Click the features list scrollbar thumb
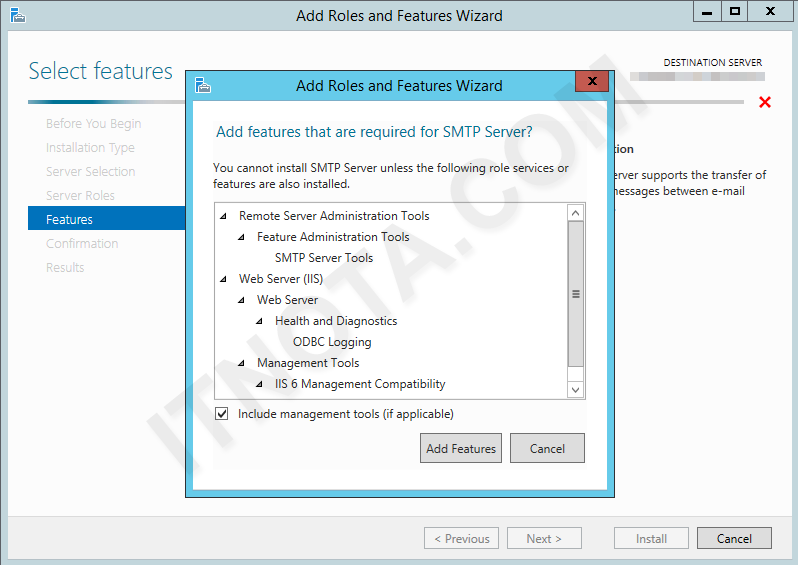The height and width of the screenshot is (565, 798). point(576,294)
